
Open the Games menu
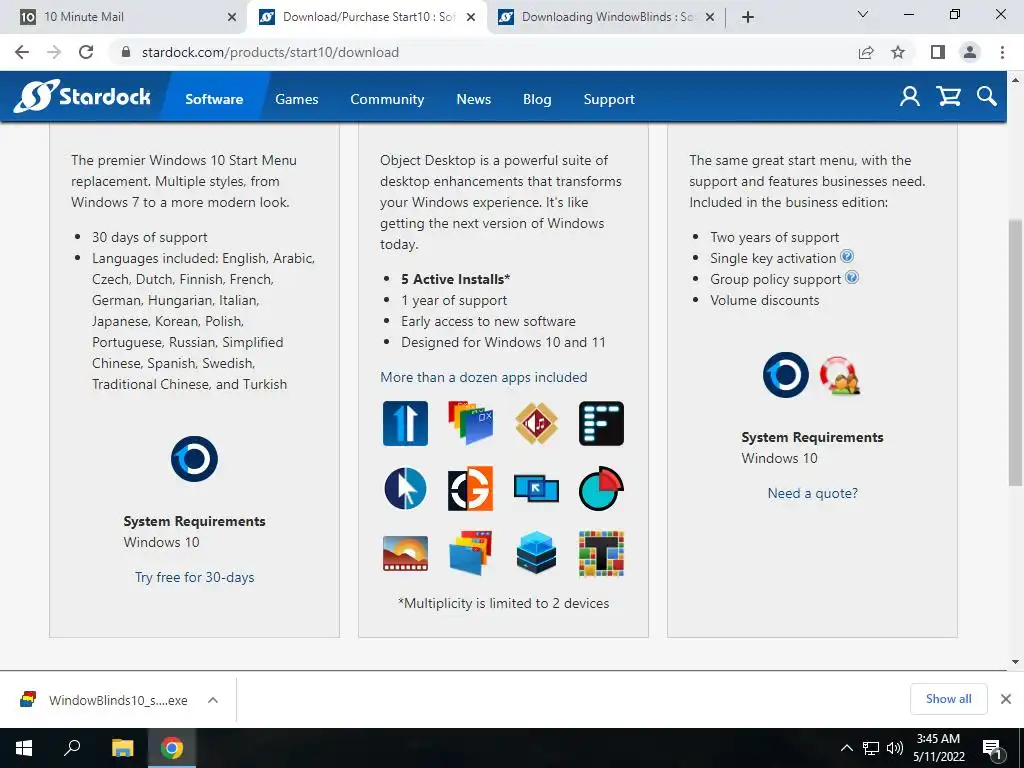point(296,99)
